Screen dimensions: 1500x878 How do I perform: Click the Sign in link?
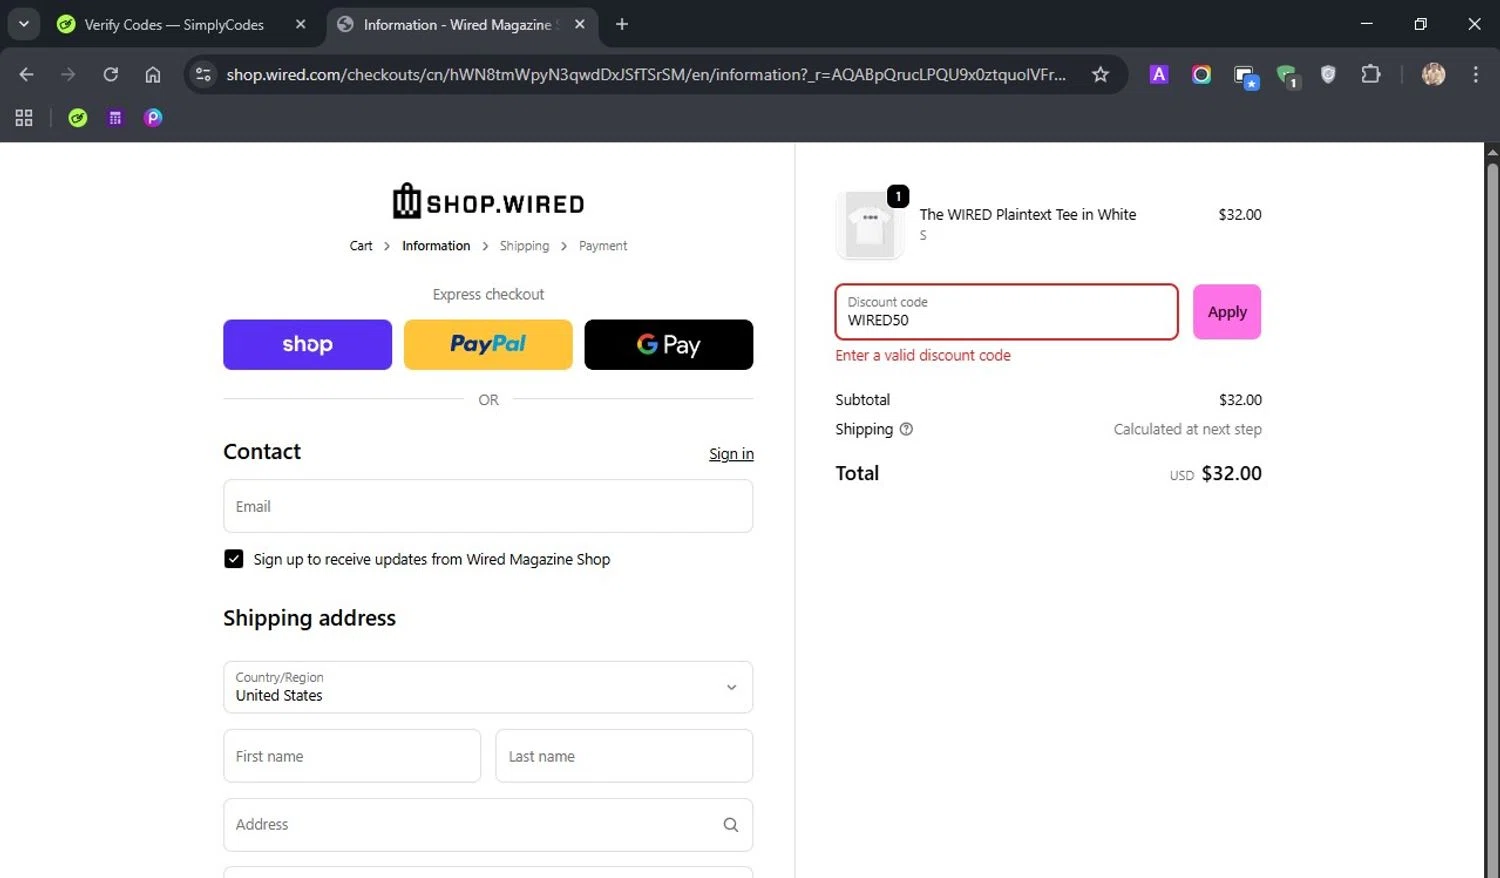(x=731, y=454)
